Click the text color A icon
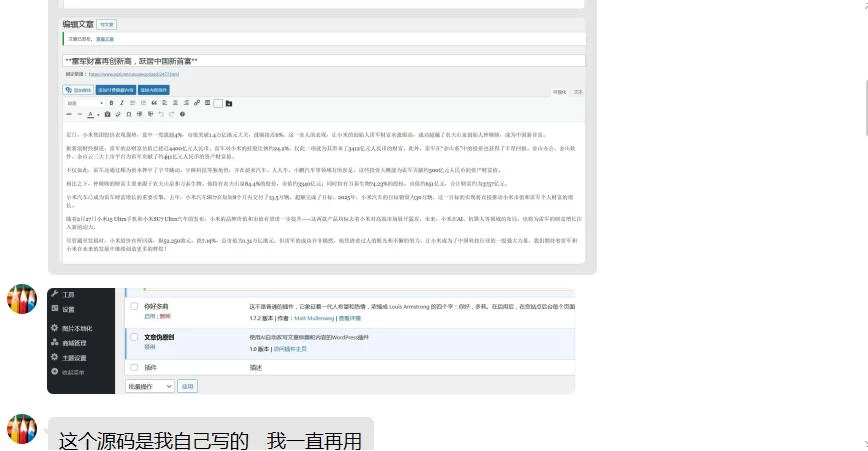The image size is (868, 451). point(90,115)
